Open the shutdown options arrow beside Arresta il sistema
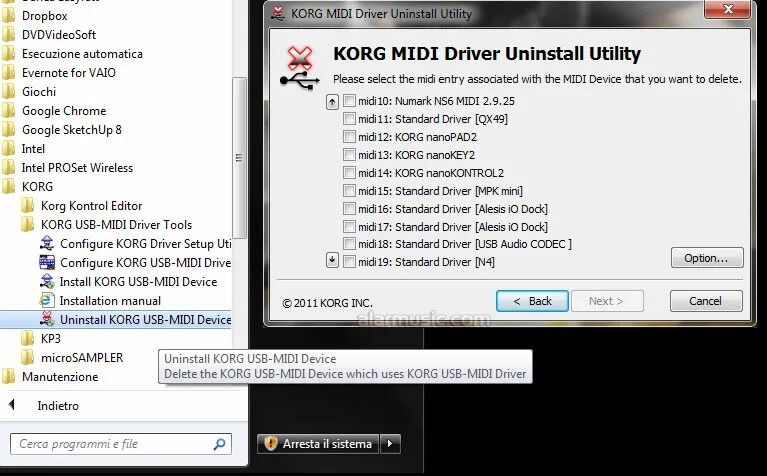Screen dimensions: 767x476 tap(390, 444)
